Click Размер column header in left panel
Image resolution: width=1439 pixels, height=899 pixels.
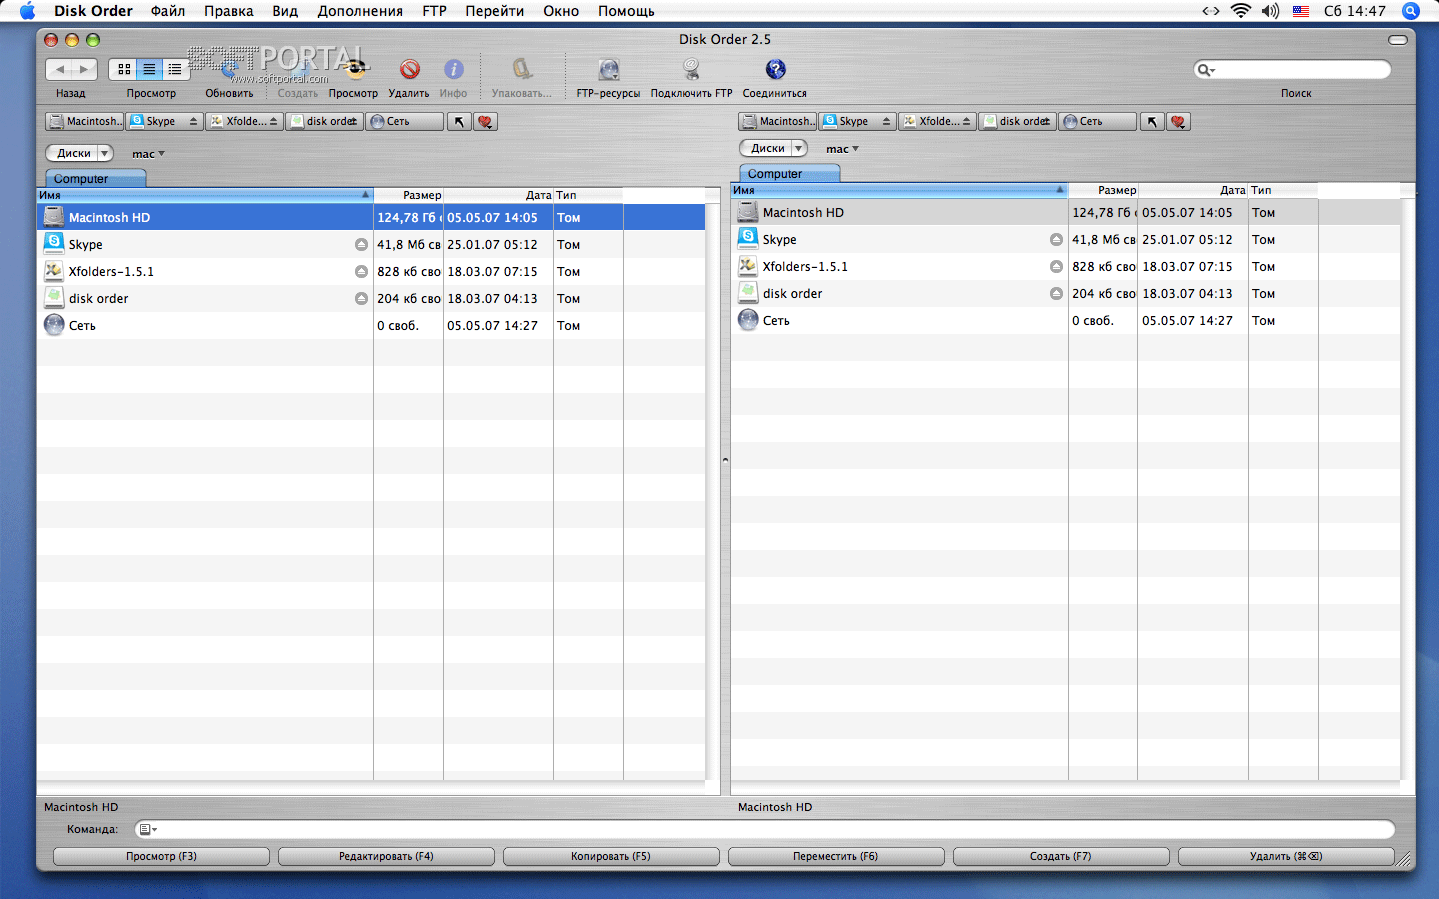pyautogui.click(x=408, y=195)
